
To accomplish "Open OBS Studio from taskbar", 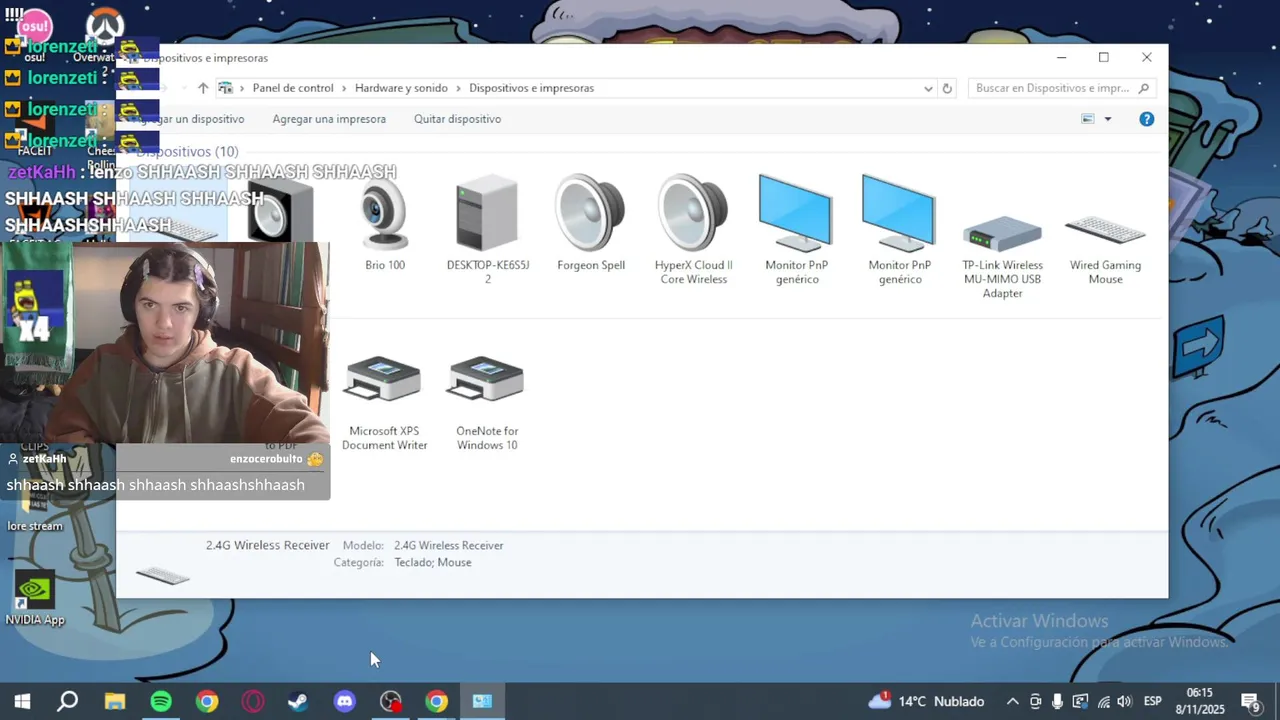I will click(391, 701).
